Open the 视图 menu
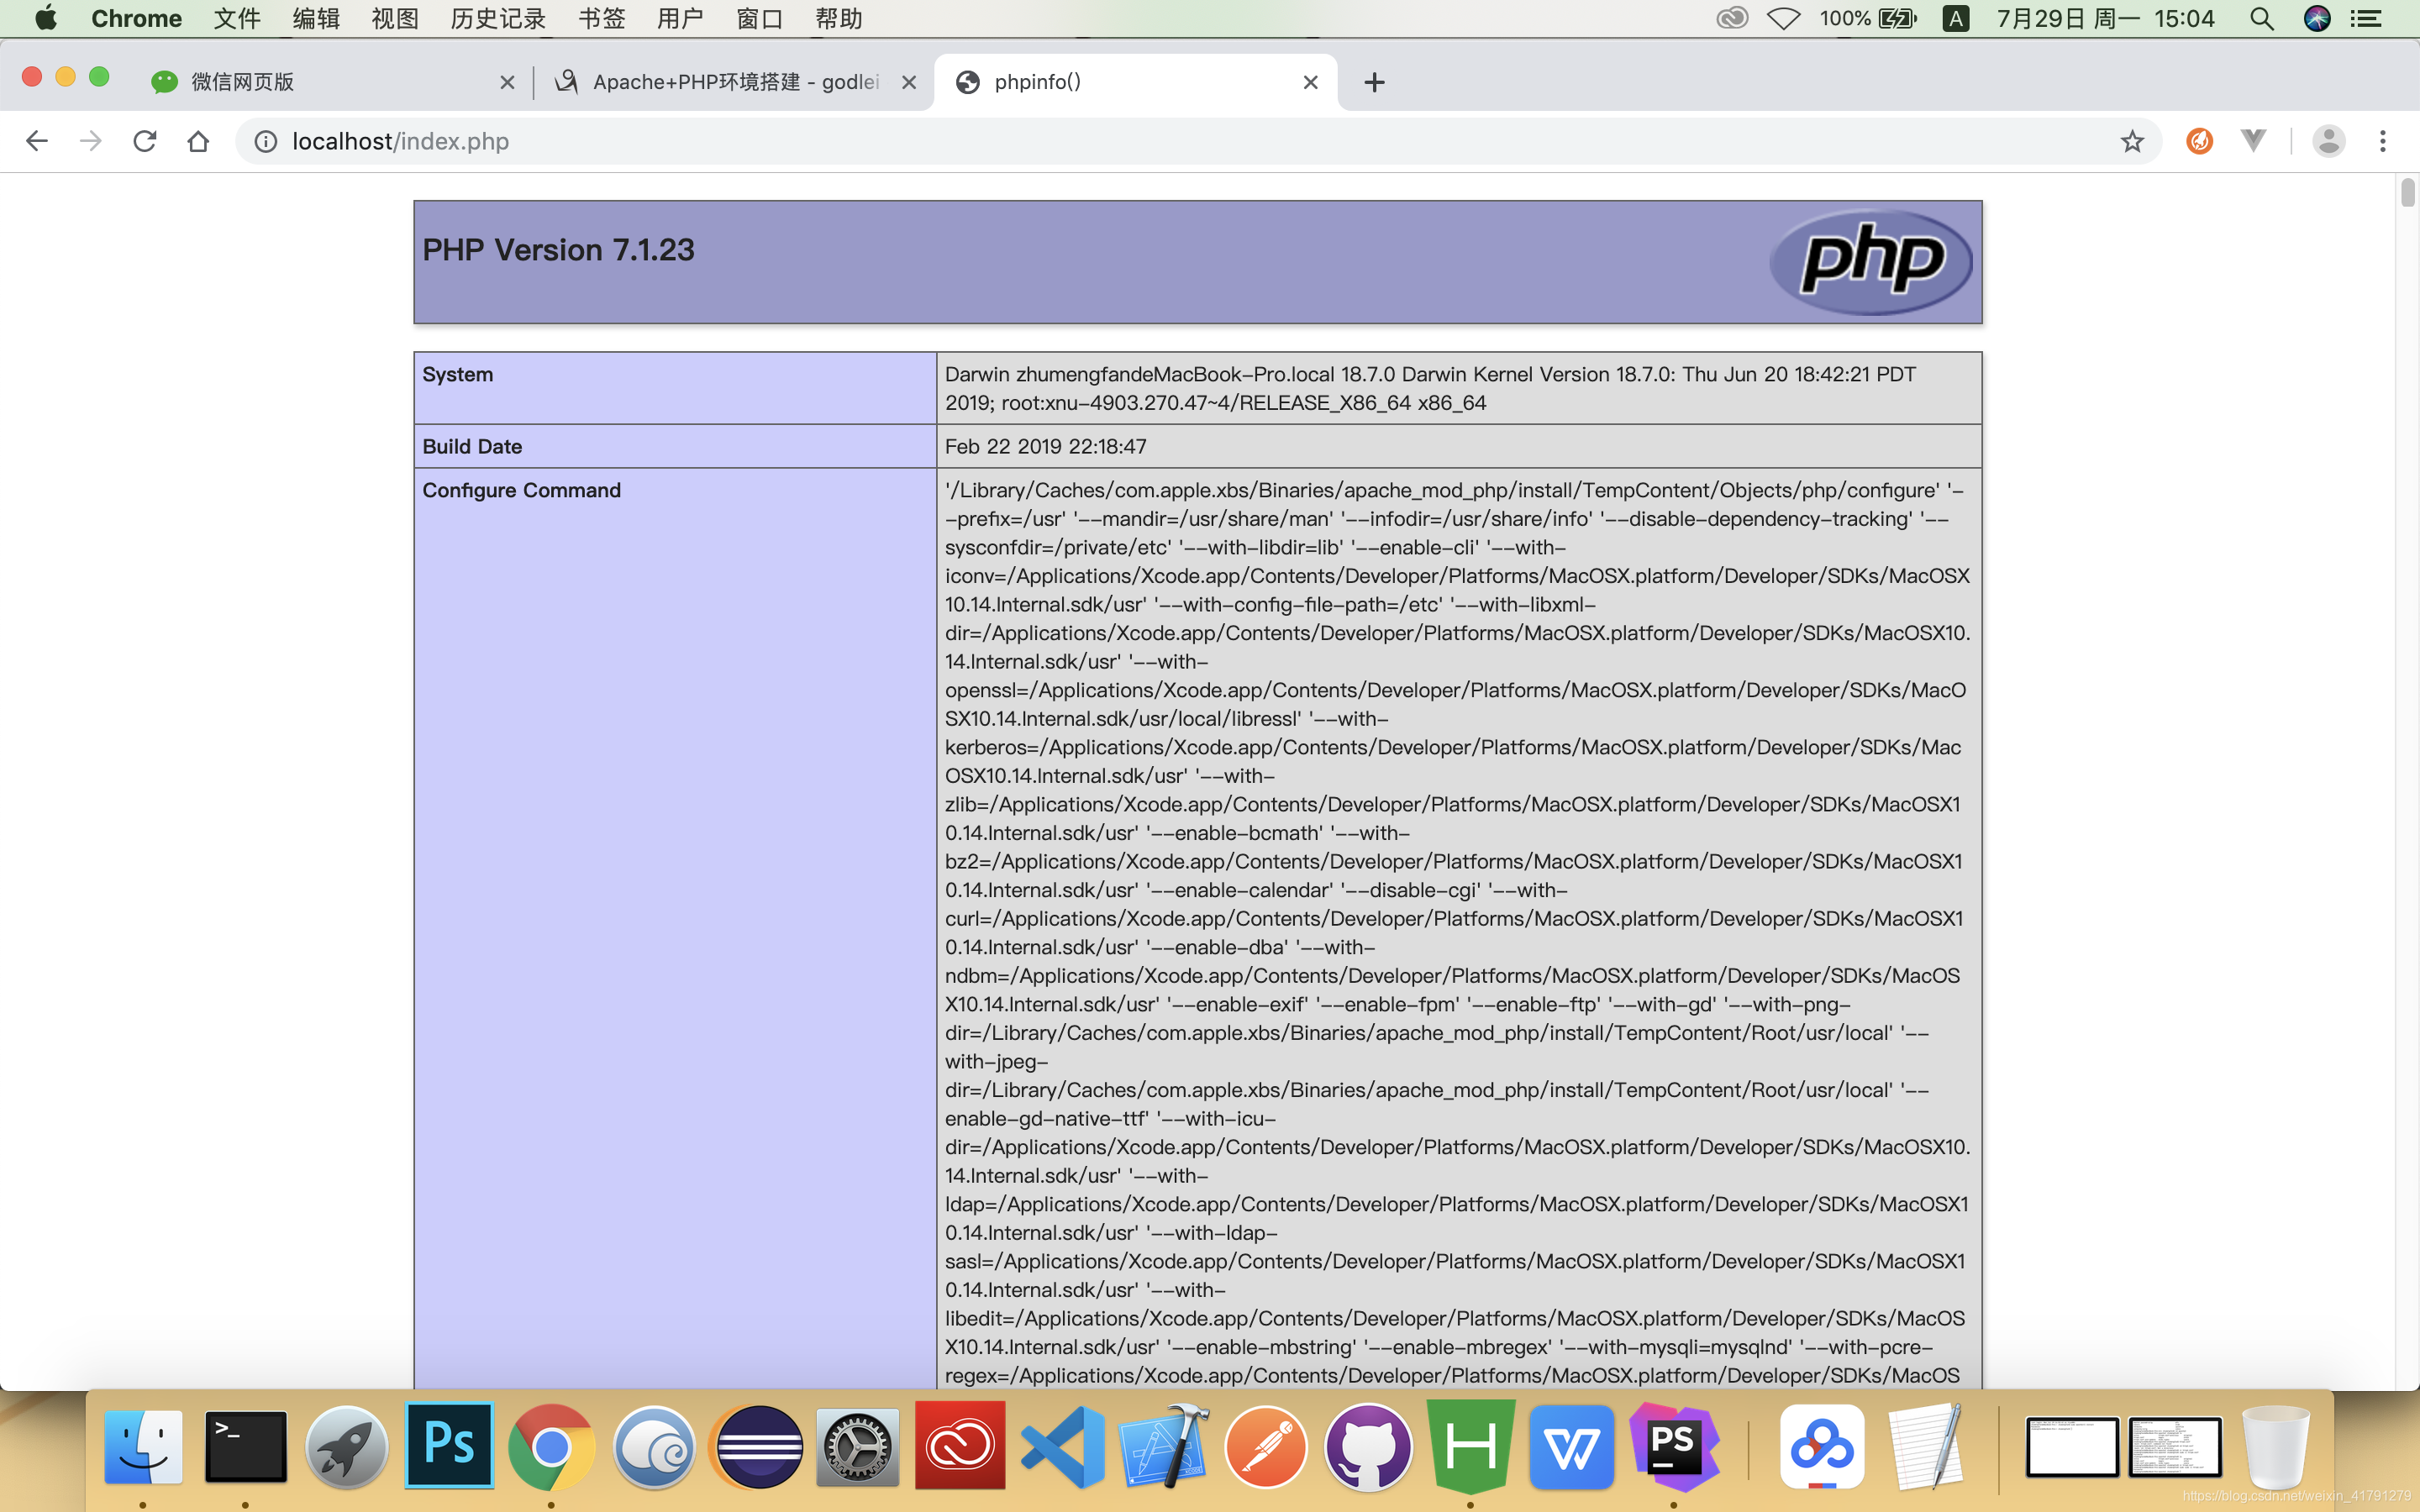Screen dimensions: 2420x1512 pos(395,18)
